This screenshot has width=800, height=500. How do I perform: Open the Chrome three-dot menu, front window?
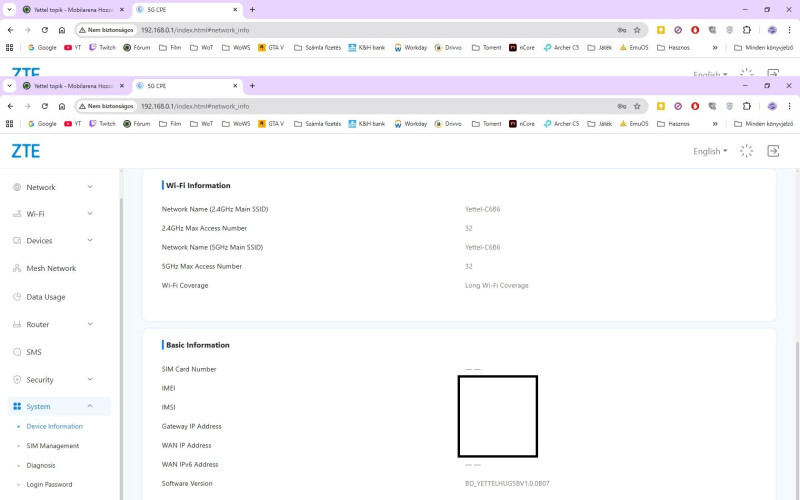pos(789,106)
